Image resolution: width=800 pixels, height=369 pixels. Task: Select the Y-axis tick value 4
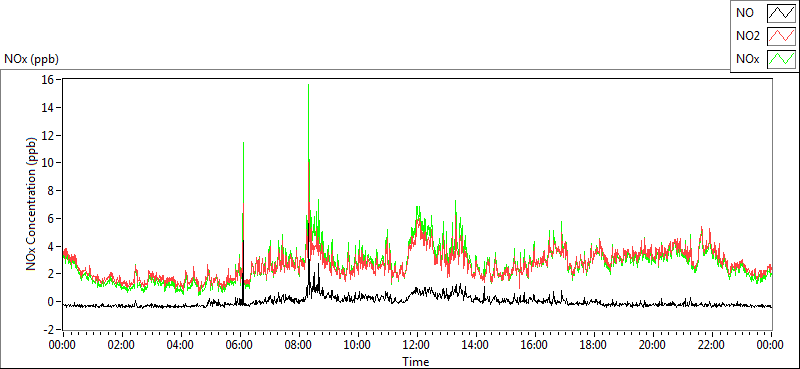[x=51, y=246]
